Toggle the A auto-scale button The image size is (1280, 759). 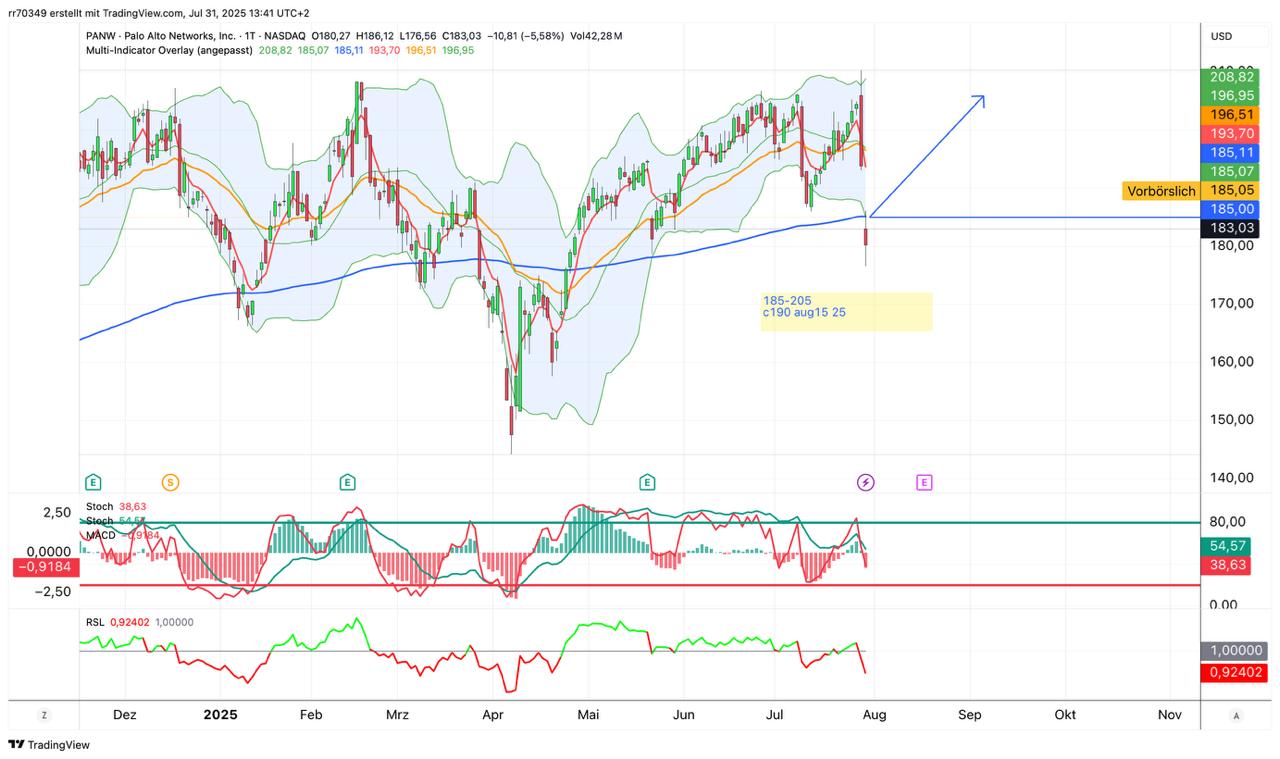click(1237, 715)
